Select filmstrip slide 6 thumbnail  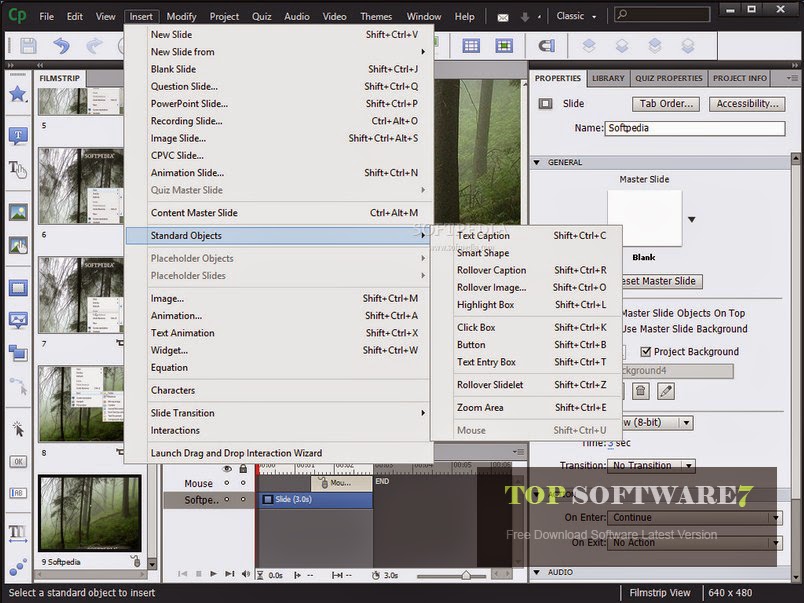pyautogui.click(x=81, y=186)
